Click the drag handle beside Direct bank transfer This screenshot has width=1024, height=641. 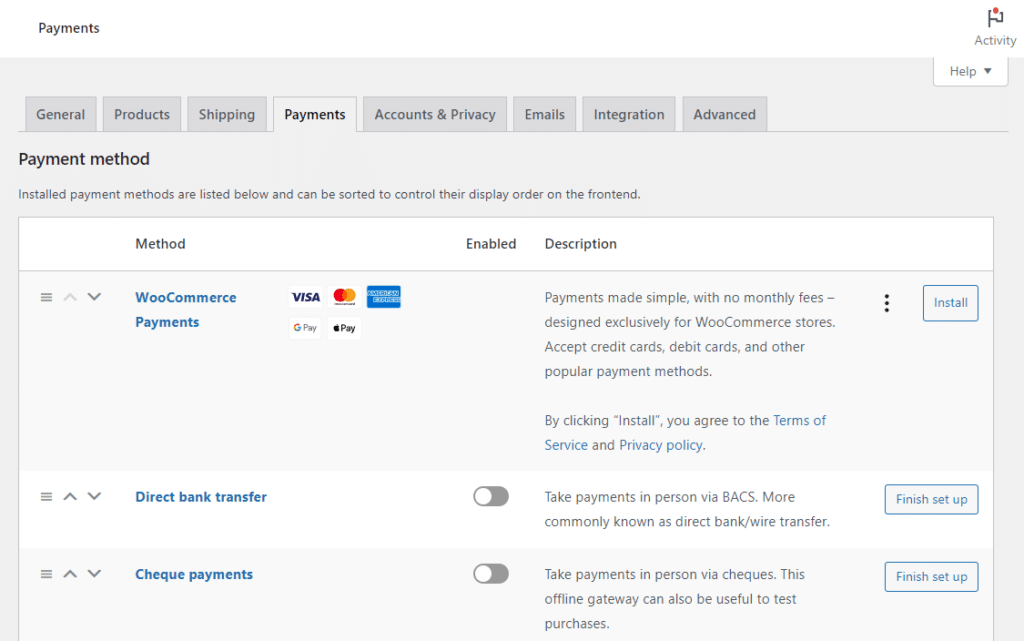46,496
